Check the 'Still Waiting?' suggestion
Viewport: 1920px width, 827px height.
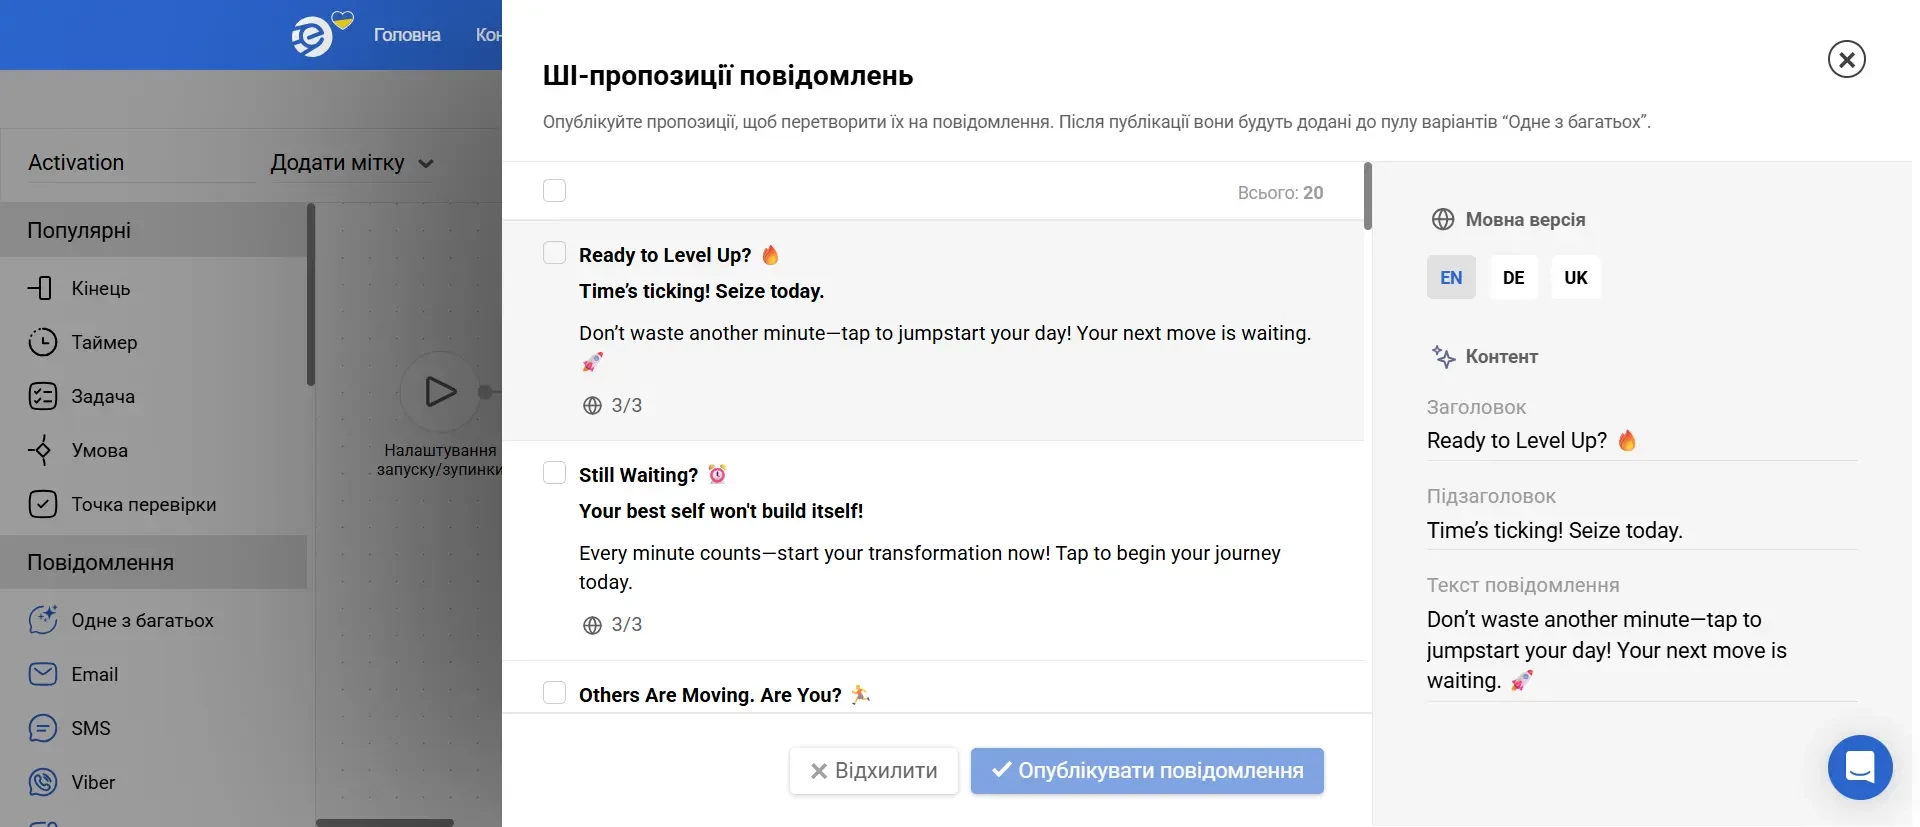click(554, 471)
